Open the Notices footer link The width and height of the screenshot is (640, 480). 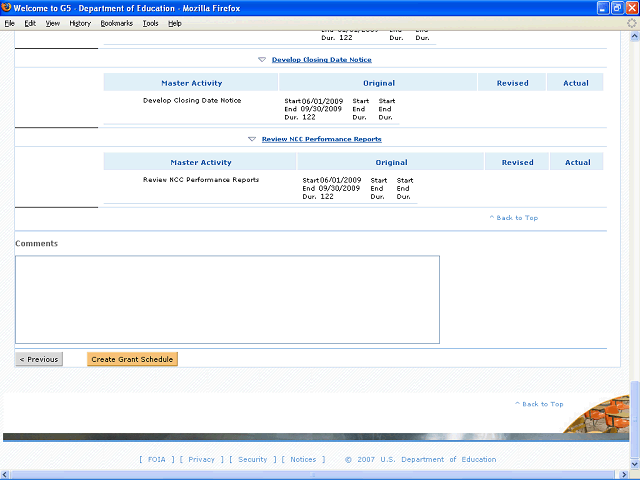coord(303,460)
